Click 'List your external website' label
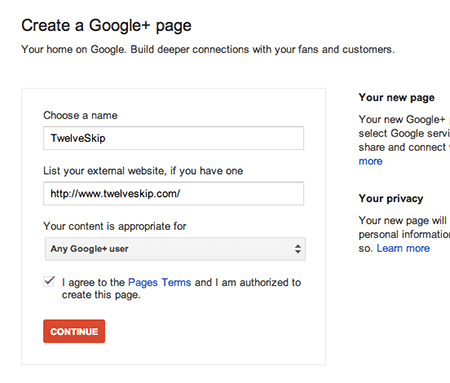 (x=143, y=171)
